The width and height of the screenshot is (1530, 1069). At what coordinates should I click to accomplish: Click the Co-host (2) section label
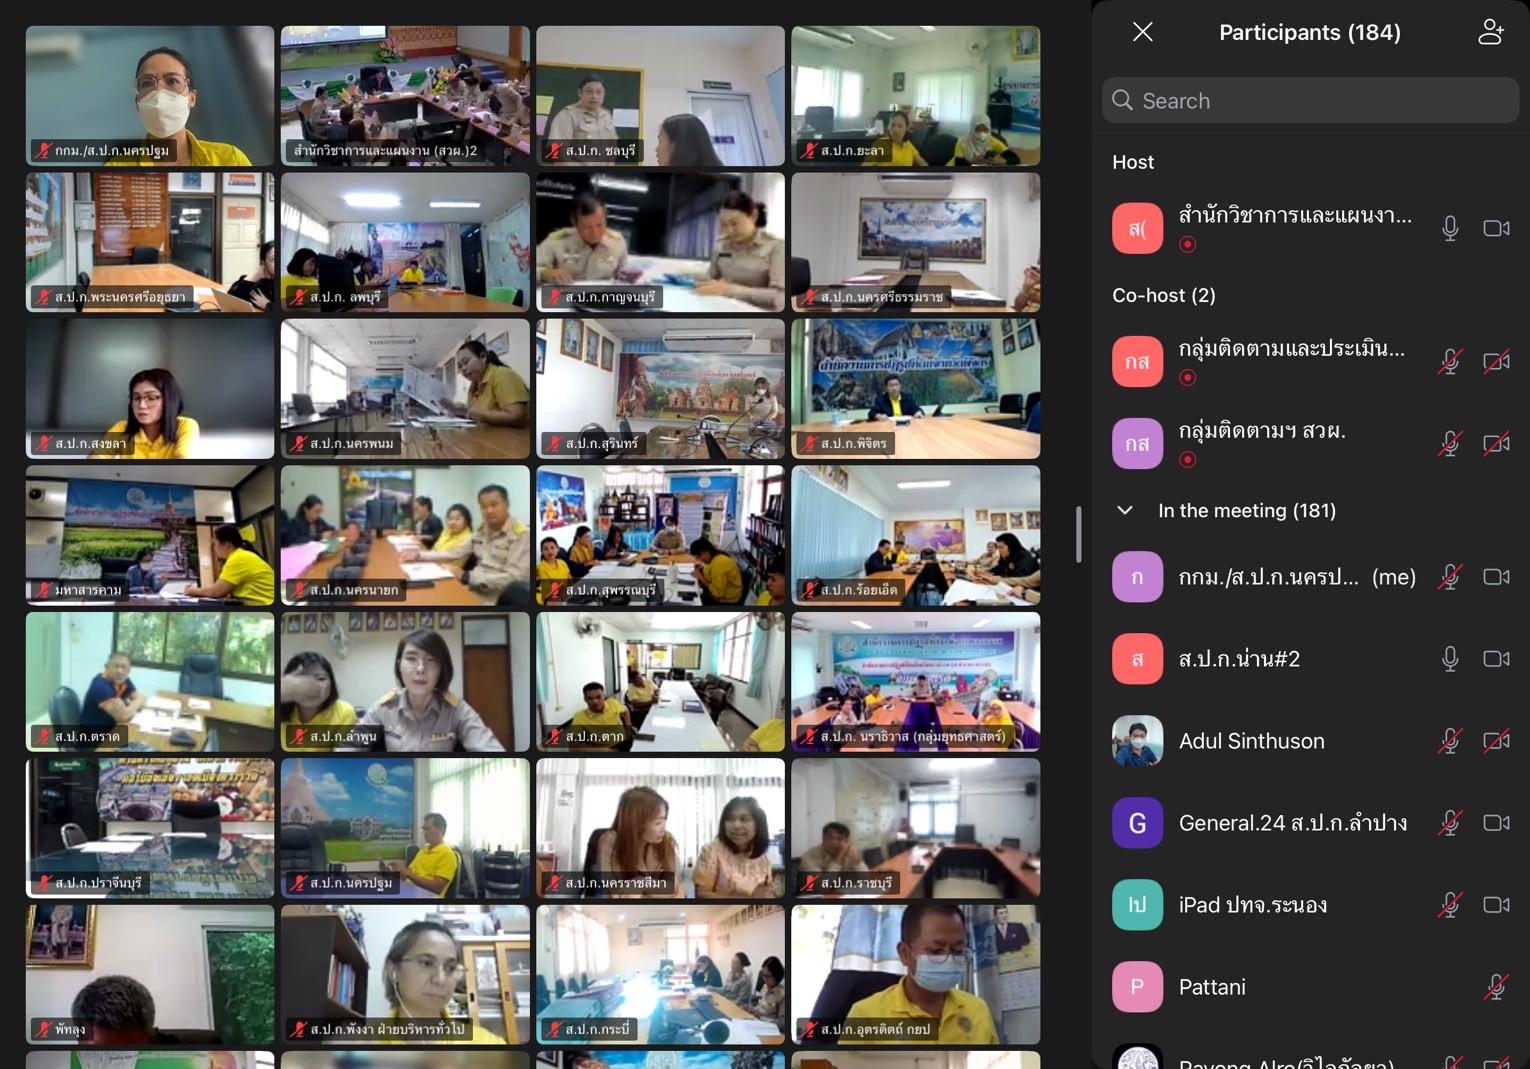(1164, 295)
